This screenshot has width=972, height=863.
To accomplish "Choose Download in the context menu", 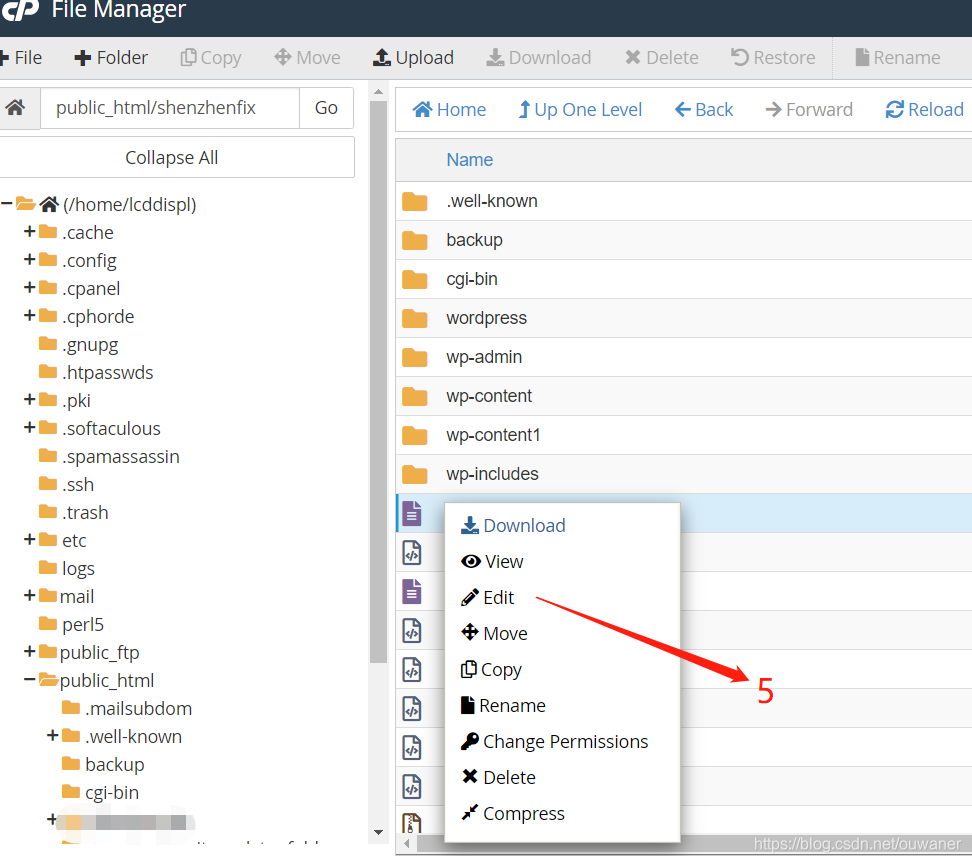I will pyautogui.click(x=513, y=526).
